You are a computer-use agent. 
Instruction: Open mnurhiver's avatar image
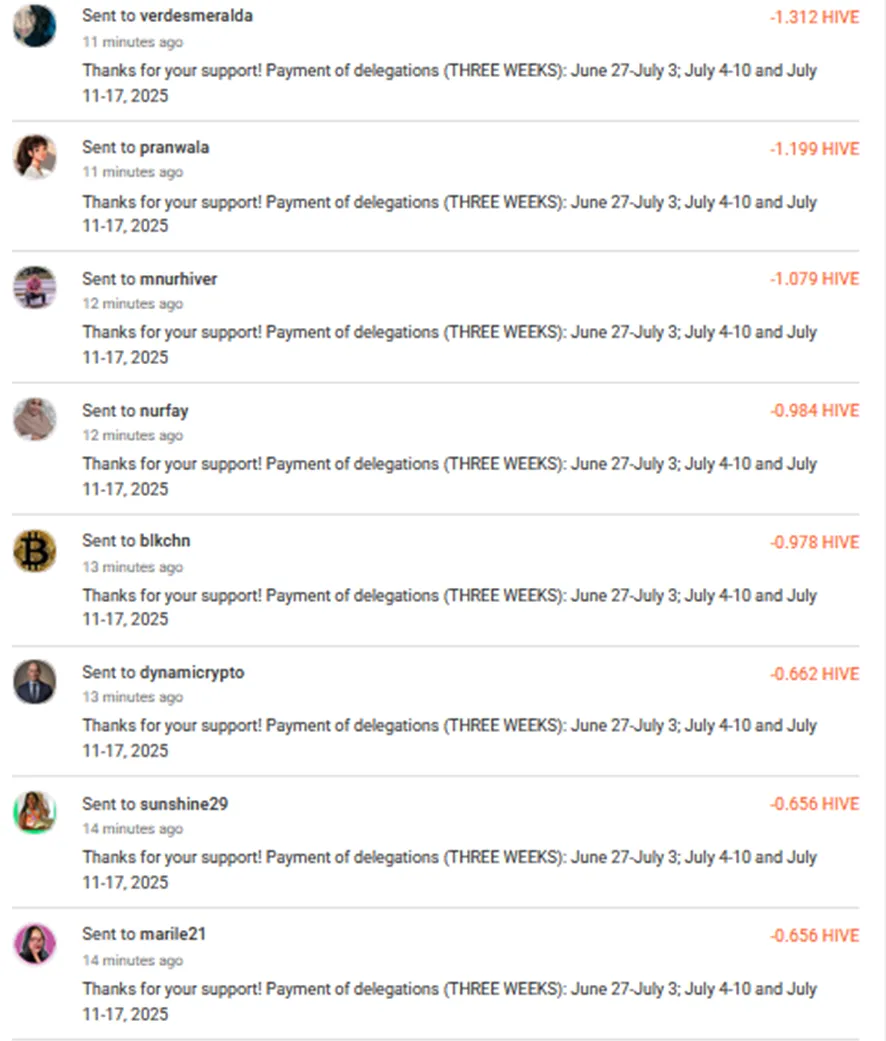pyautogui.click(x=35, y=287)
